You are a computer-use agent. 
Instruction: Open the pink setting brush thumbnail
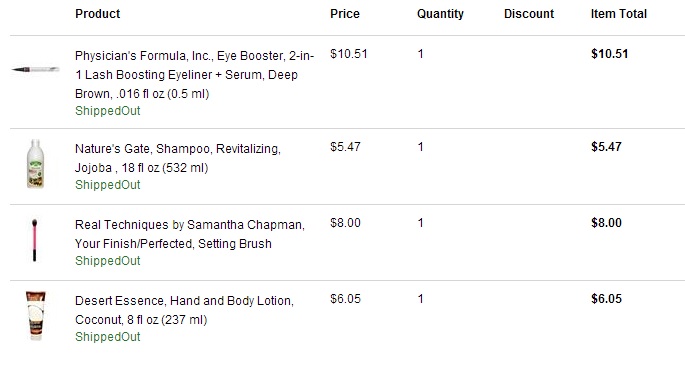pos(35,240)
